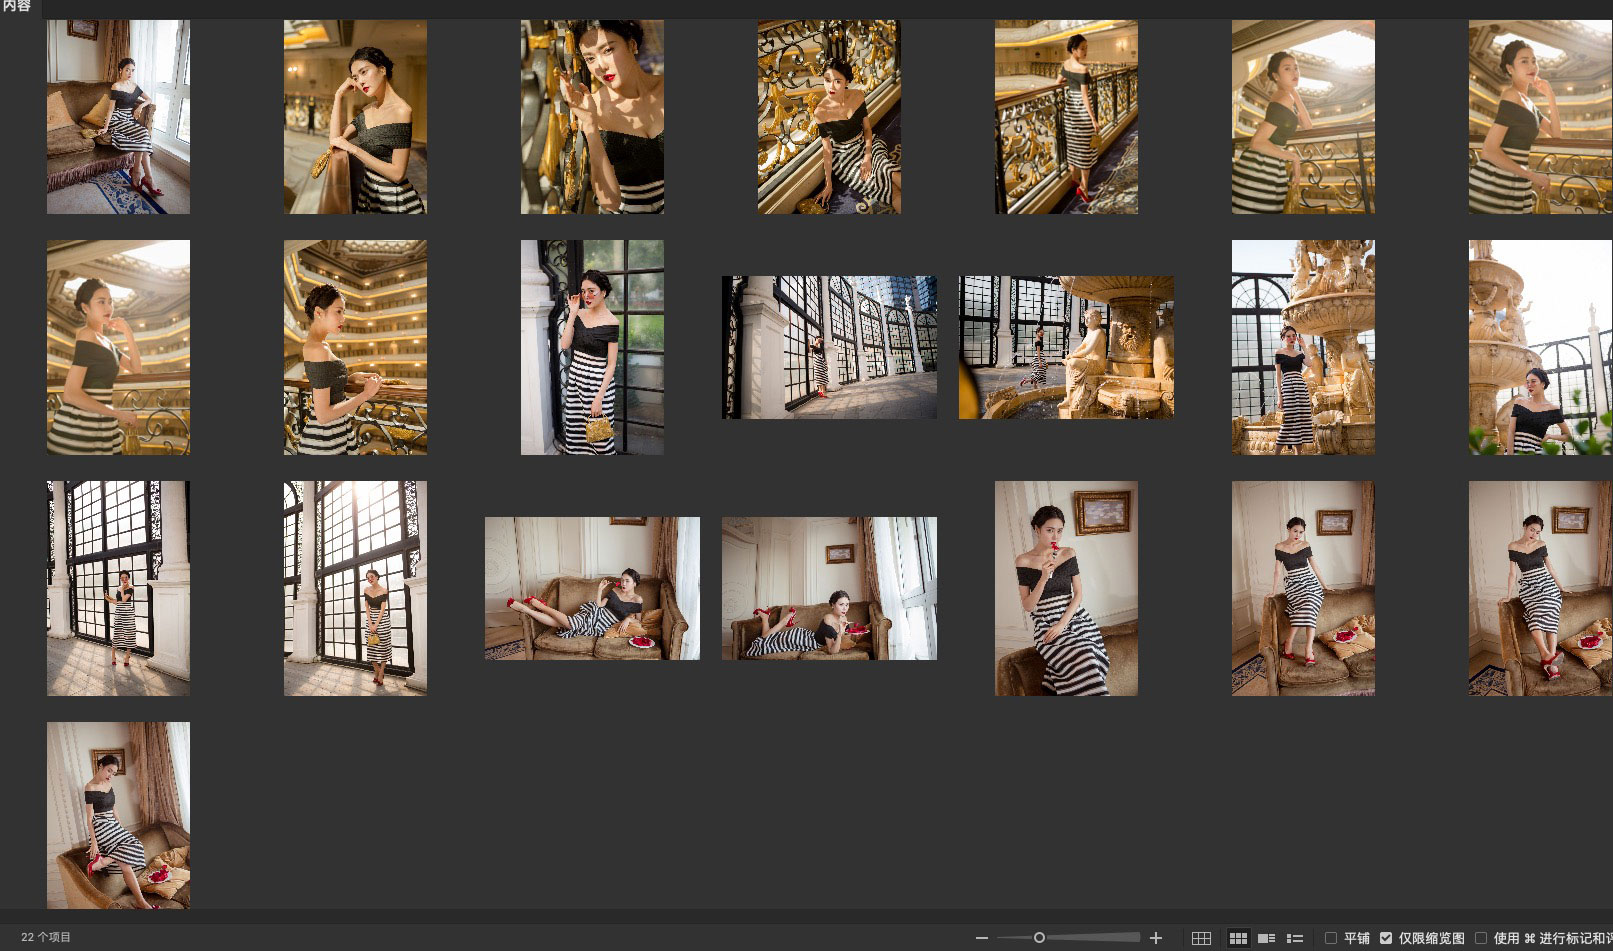Select the 内容 panel tab

17,7
